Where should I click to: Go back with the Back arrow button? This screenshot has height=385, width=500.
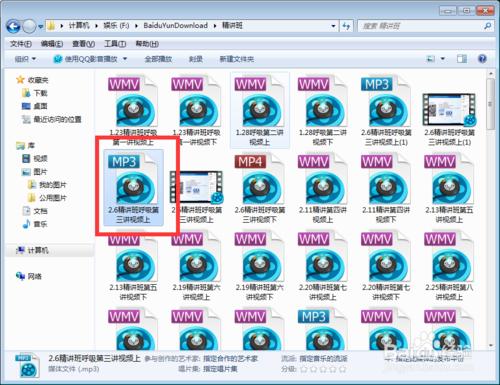13,26
